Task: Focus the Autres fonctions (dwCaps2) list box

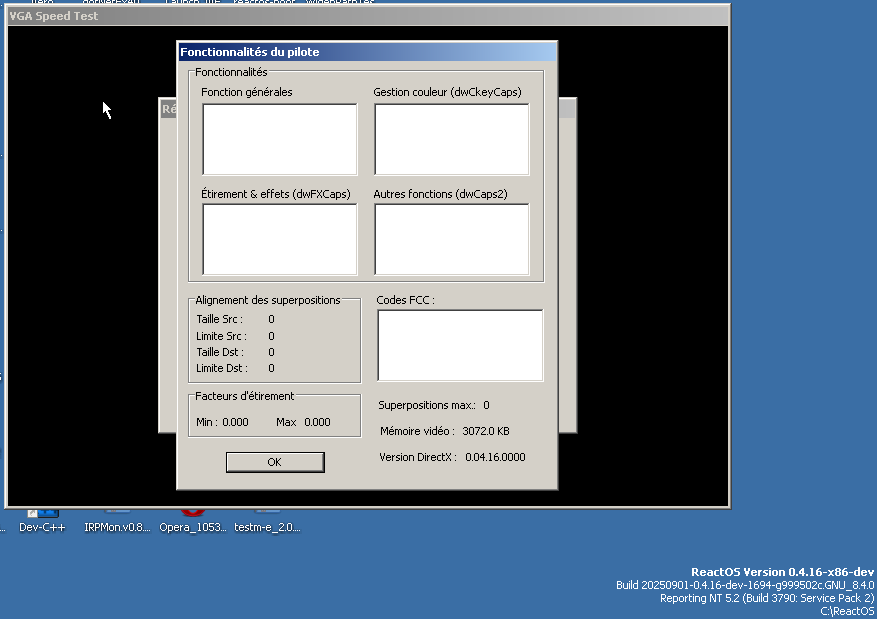Action: tap(451, 239)
